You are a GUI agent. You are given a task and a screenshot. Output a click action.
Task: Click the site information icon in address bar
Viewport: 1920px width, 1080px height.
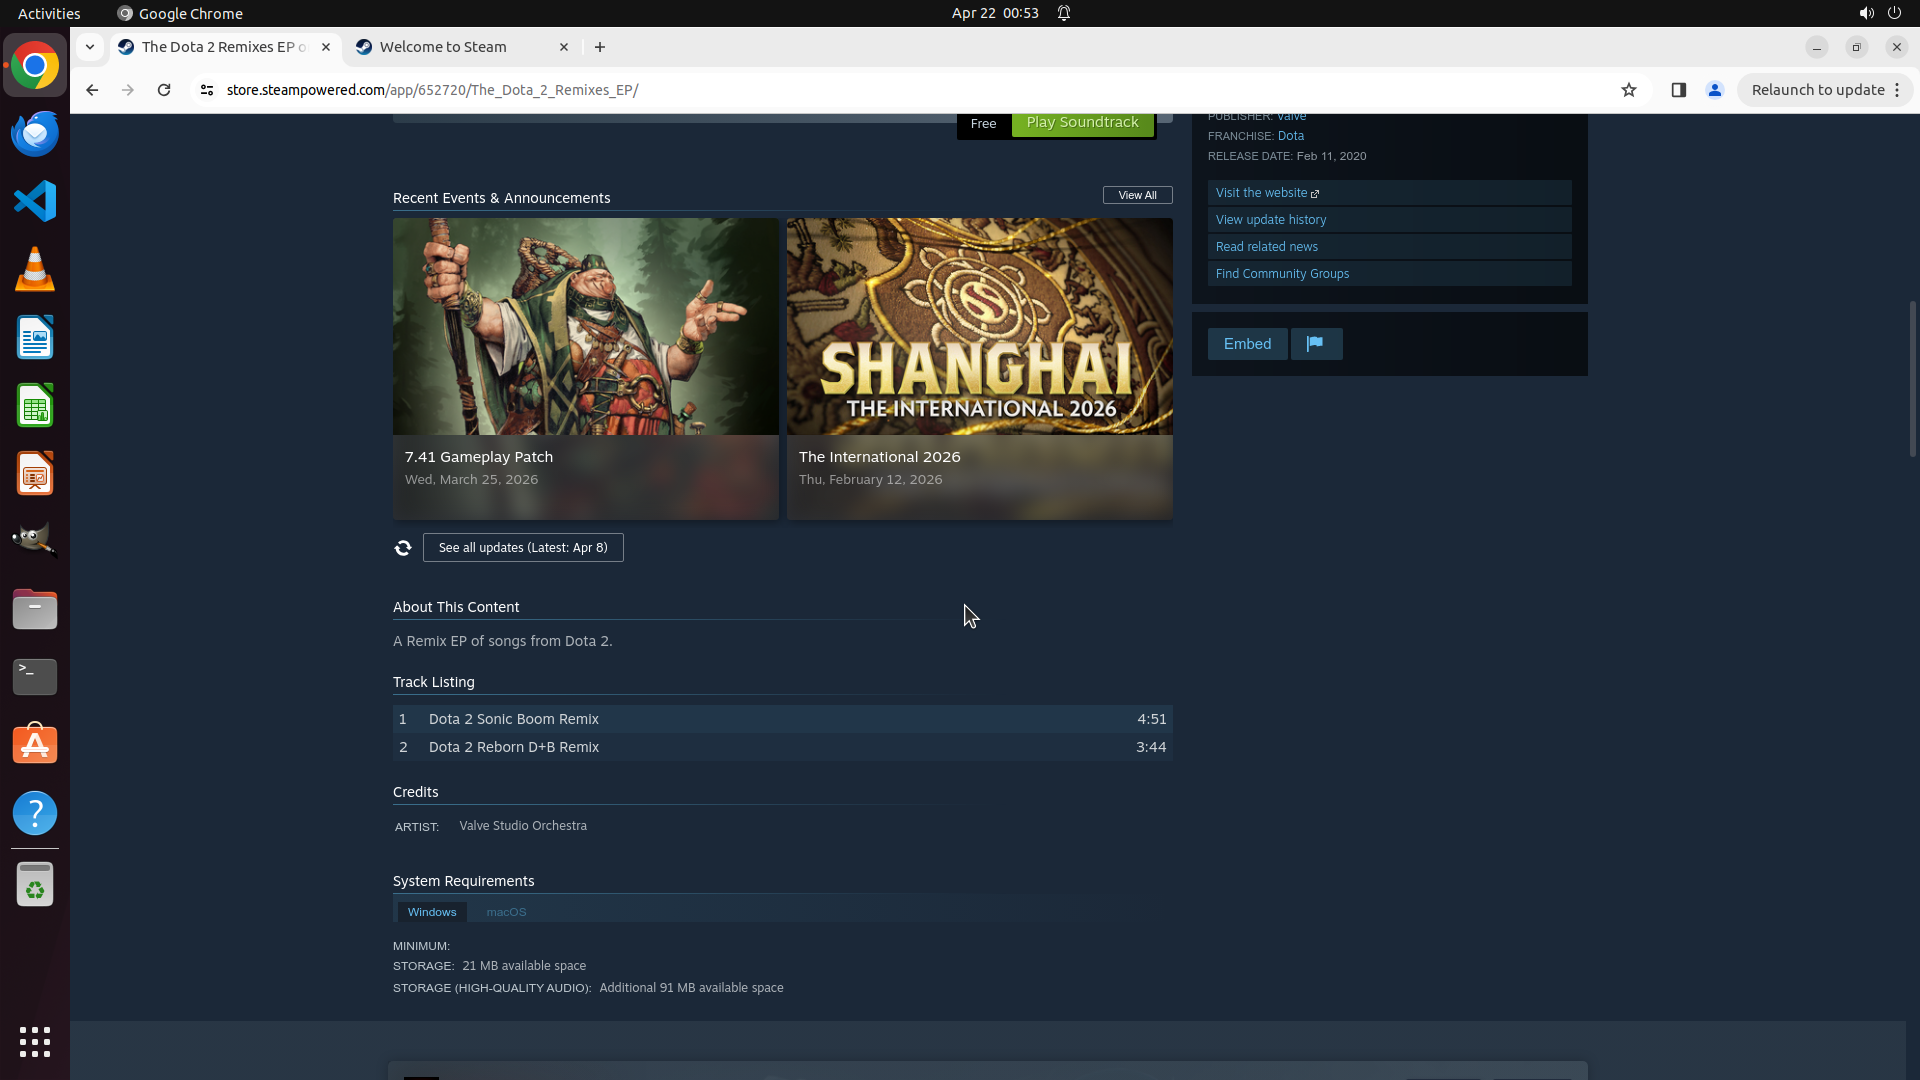click(x=207, y=90)
